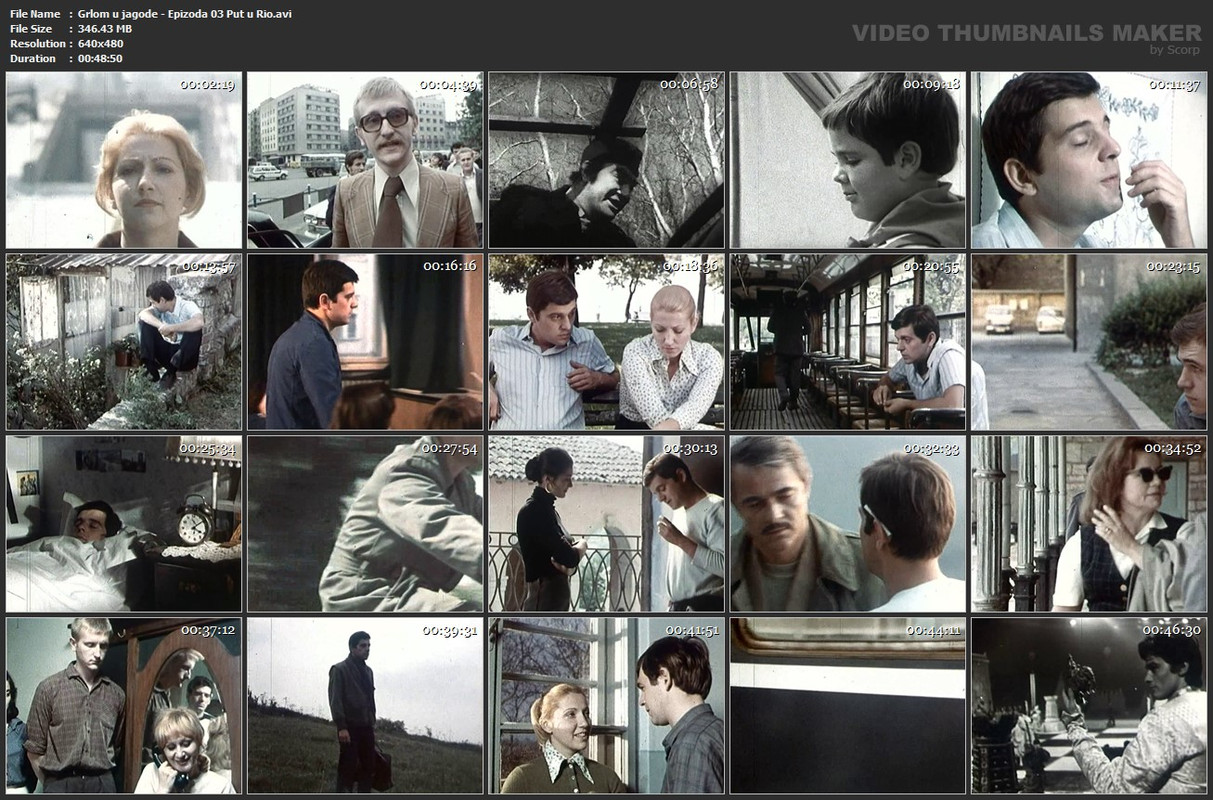
Task: Select the thumbnail at 00:27:54
Action: (365, 524)
